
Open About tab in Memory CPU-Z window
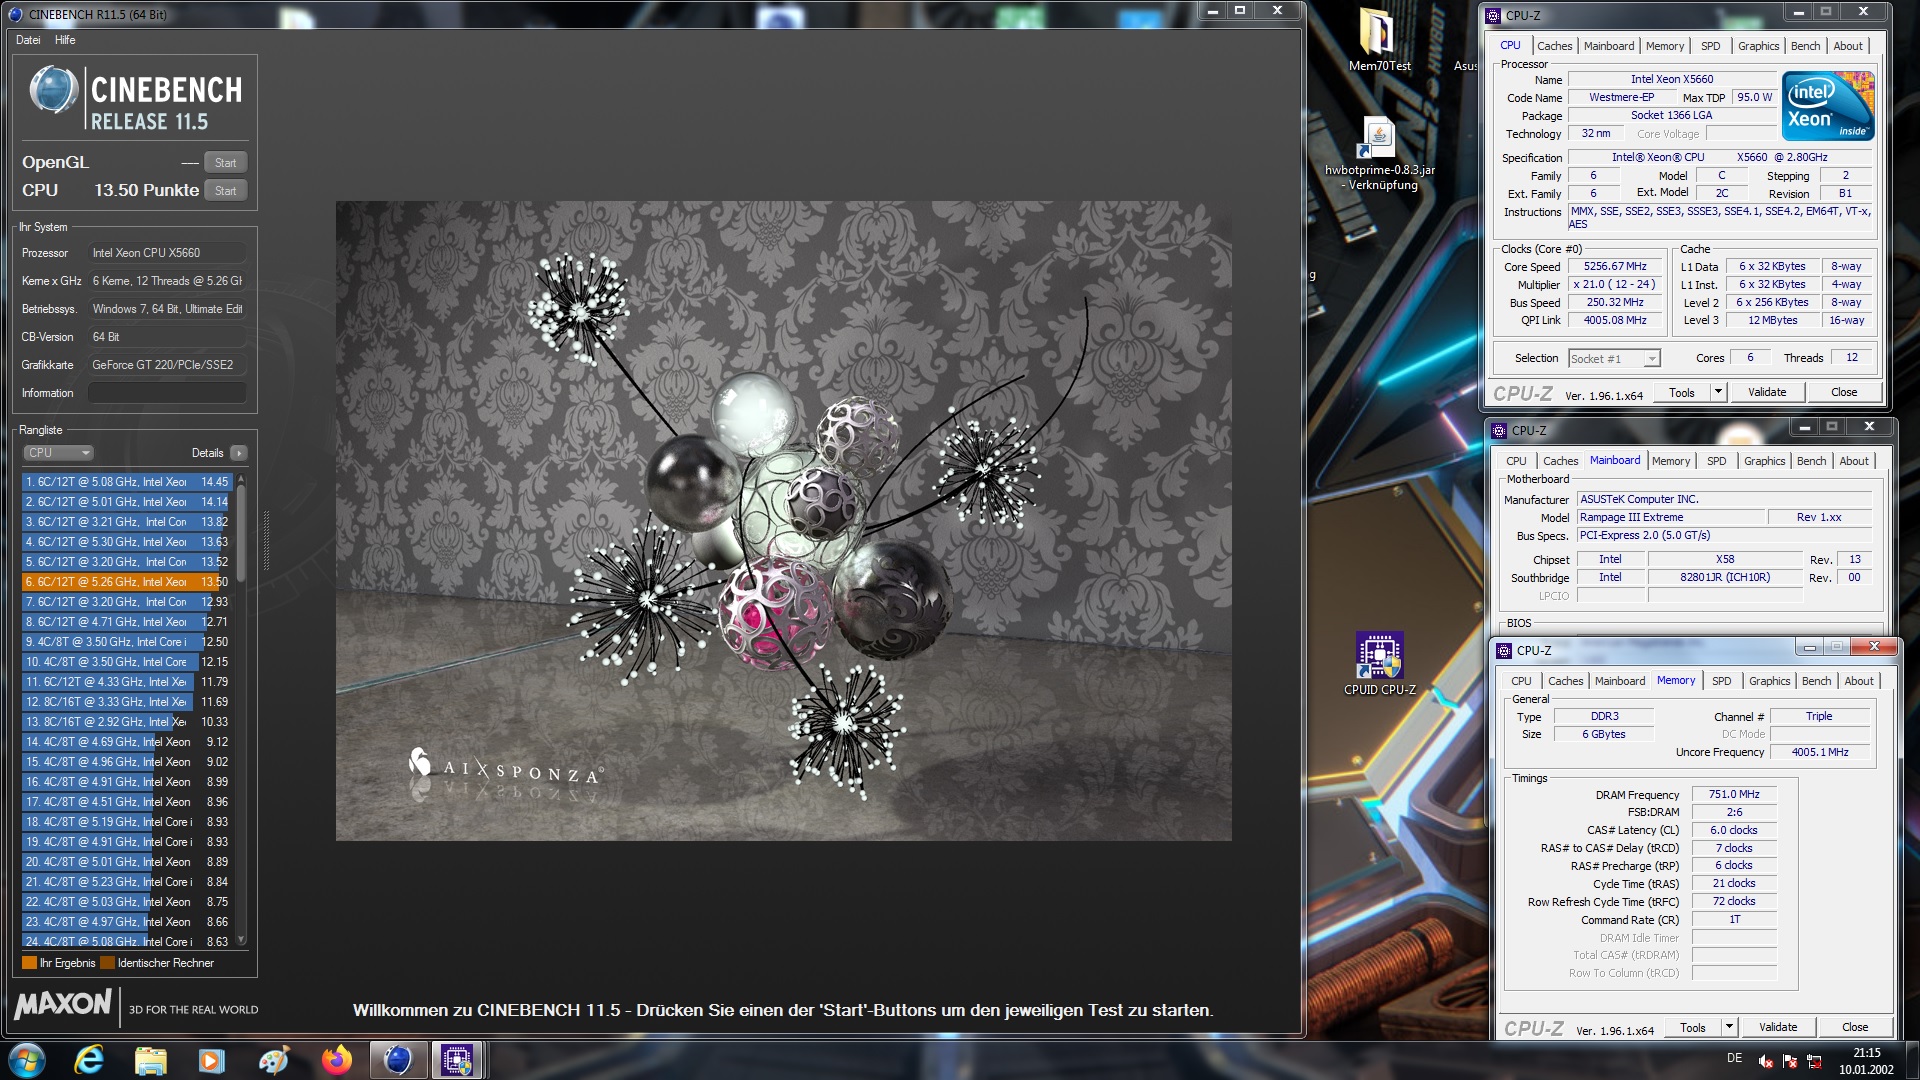click(x=1858, y=681)
